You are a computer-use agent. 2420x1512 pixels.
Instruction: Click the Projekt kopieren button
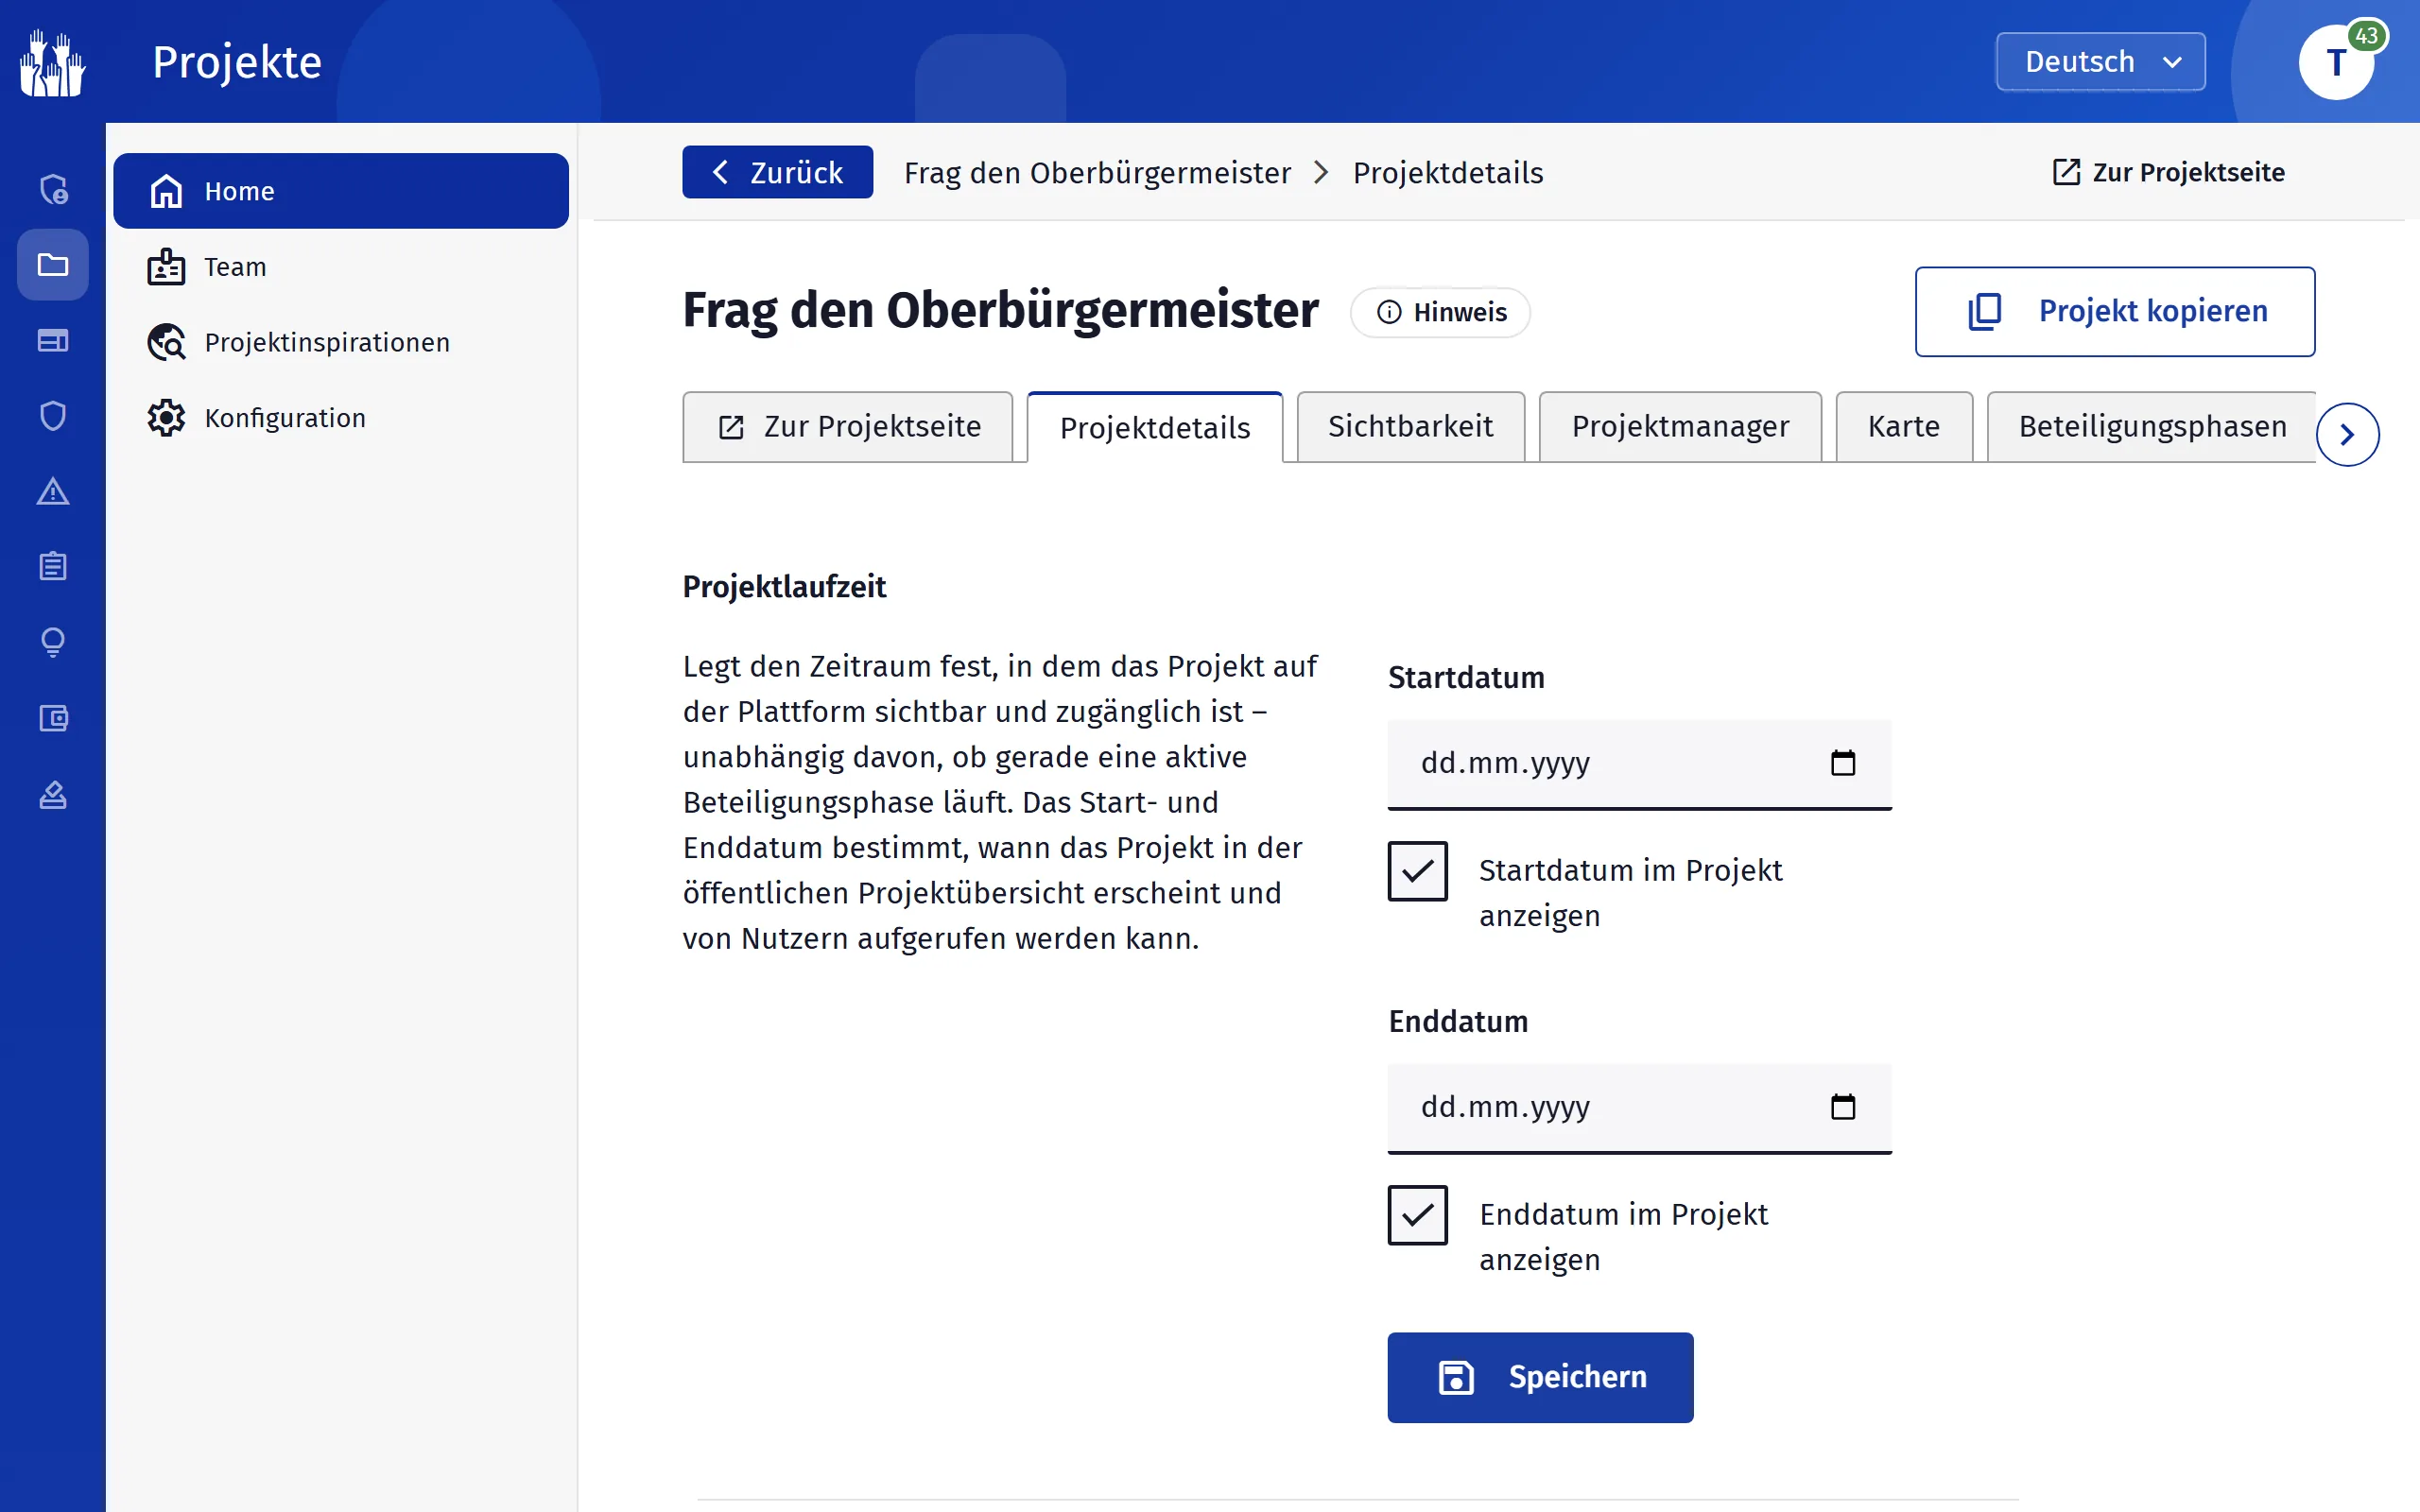click(2114, 311)
